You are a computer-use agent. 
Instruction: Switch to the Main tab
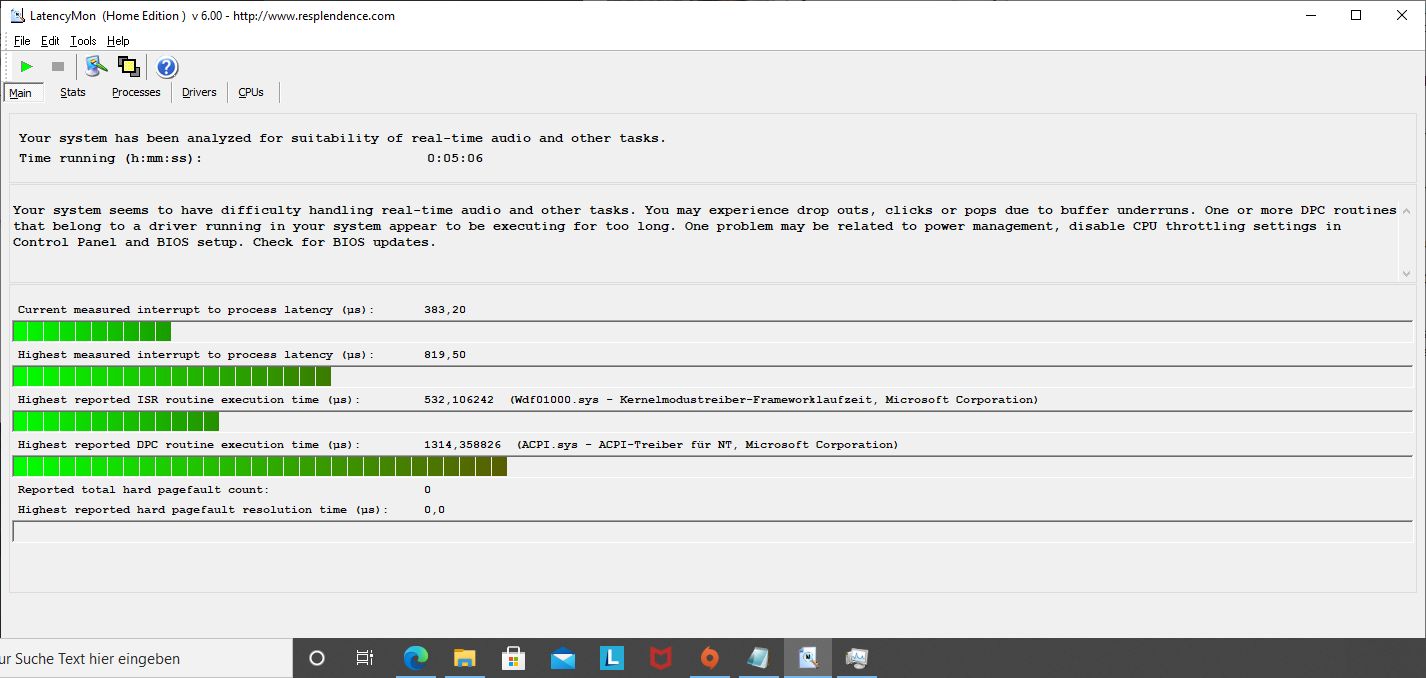pyautogui.click(x=23, y=93)
